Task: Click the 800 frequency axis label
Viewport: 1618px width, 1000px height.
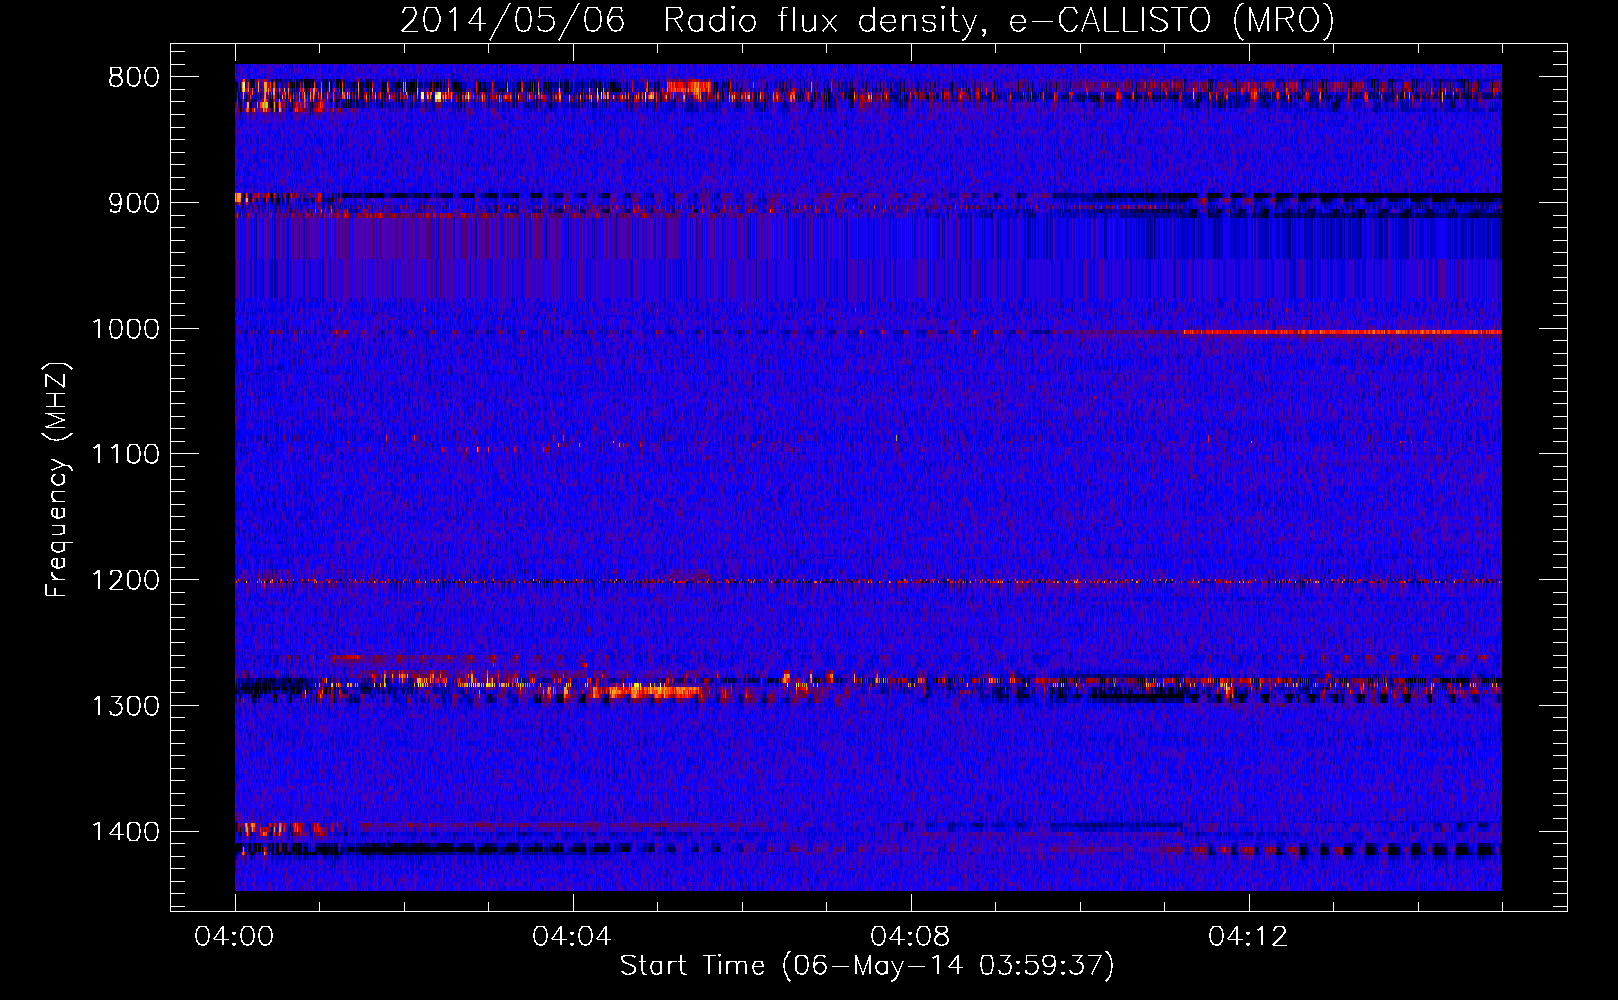Action: coord(134,78)
